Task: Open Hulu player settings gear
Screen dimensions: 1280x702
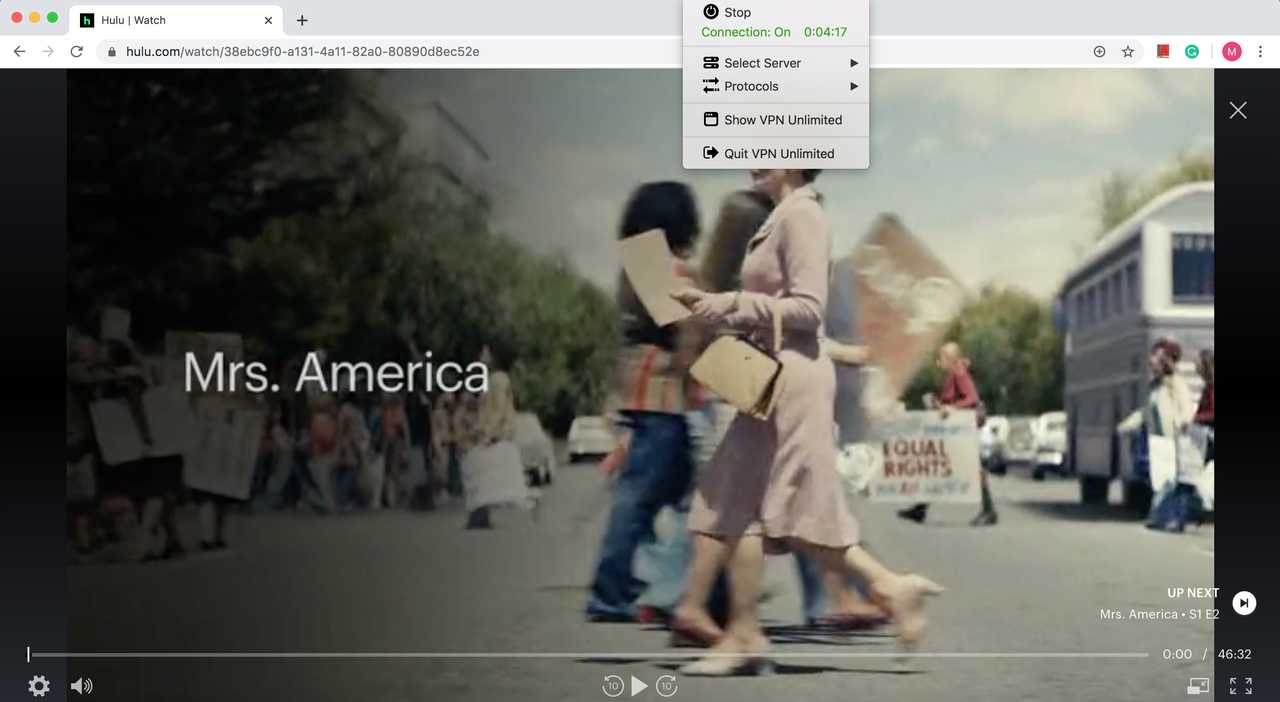Action: coord(39,686)
